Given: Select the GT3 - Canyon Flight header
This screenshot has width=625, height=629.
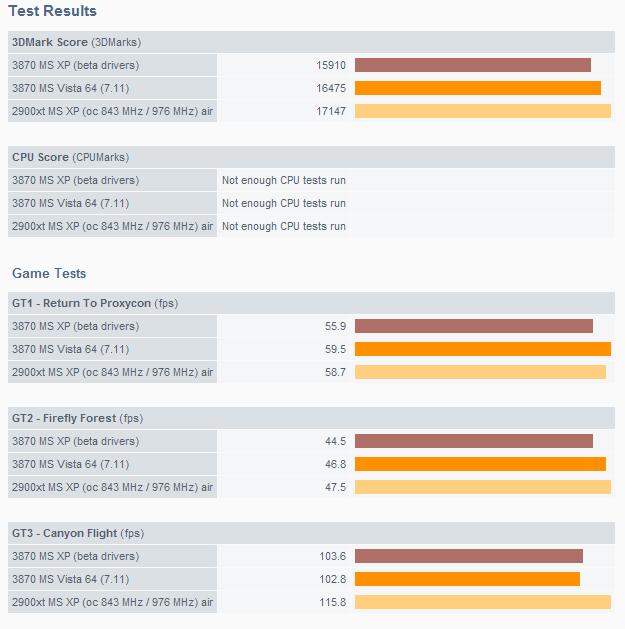Looking at the screenshot, I should pos(78,533).
